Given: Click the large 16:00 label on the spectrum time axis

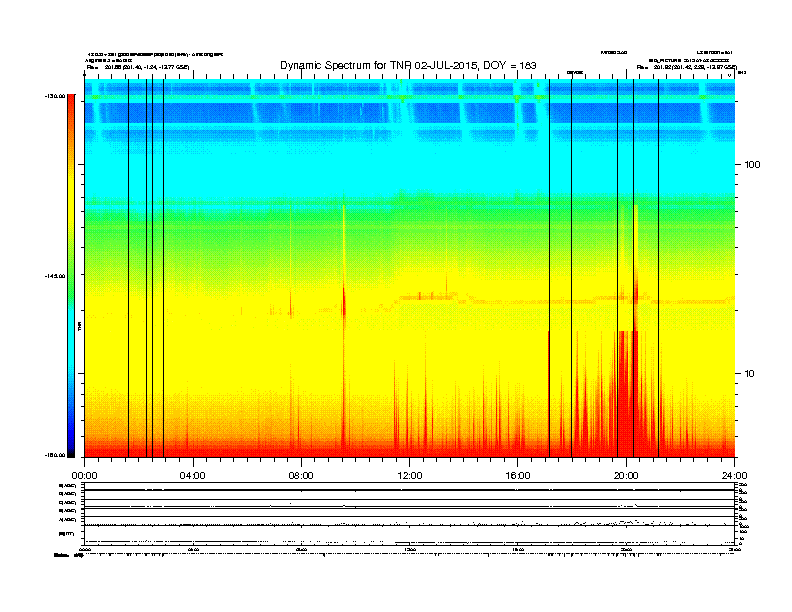Looking at the screenshot, I should coord(518,476).
